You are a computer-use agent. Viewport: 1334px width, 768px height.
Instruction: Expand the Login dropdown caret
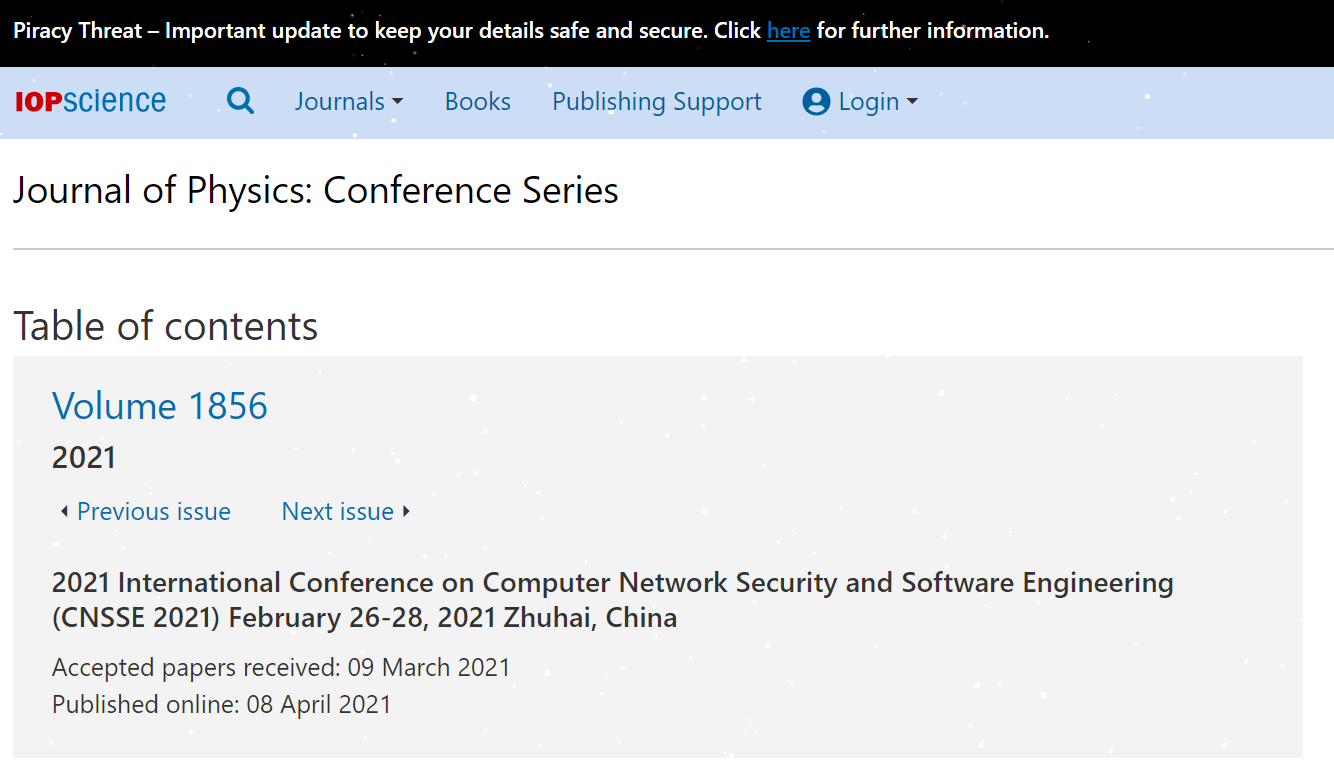click(911, 102)
